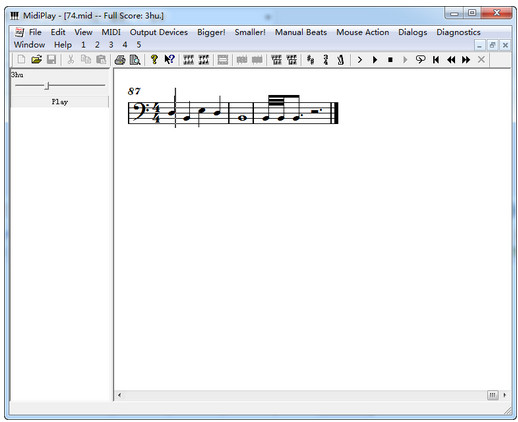This screenshot has height=422, width=518.
Task: Open the Edit menu
Action: 58,32
